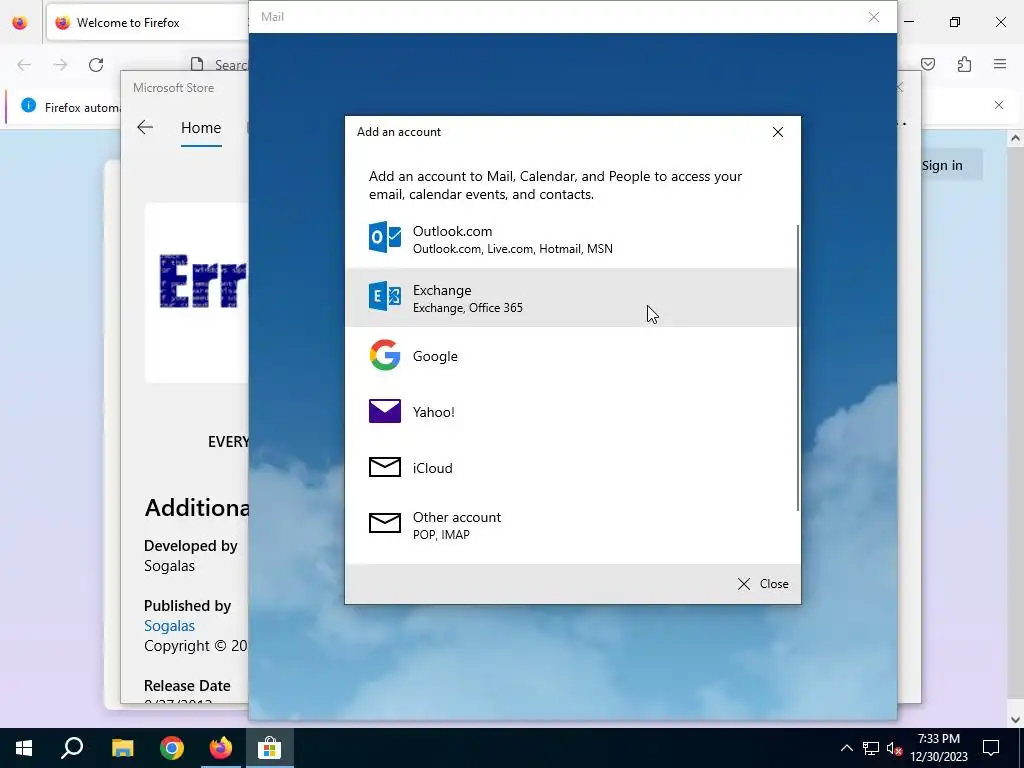Click the Mail window title
The height and width of the screenshot is (768, 1024).
click(x=272, y=17)
